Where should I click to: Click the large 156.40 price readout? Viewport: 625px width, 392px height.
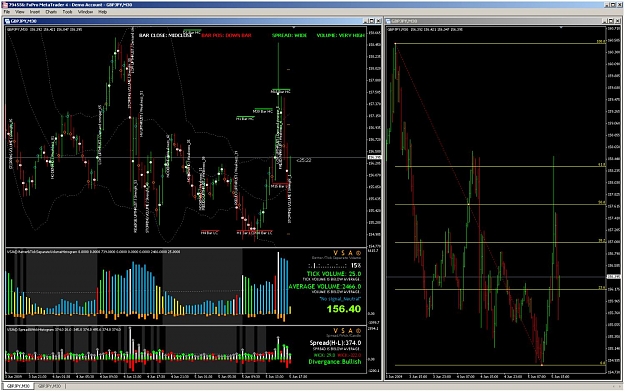click(344, 309)
